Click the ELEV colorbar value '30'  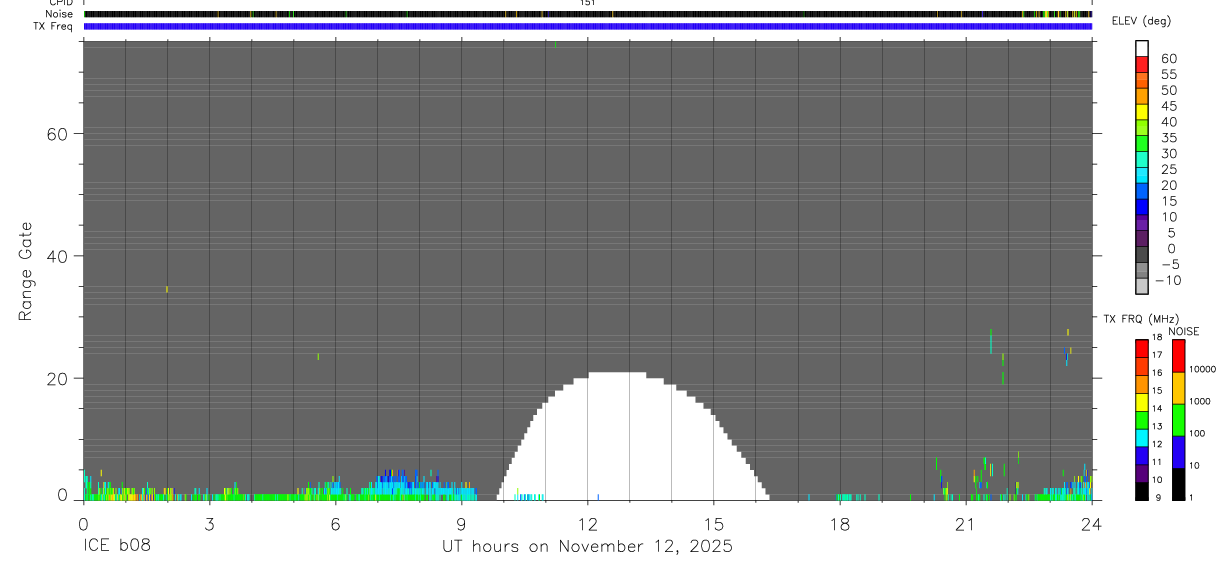pos(1168,153)
